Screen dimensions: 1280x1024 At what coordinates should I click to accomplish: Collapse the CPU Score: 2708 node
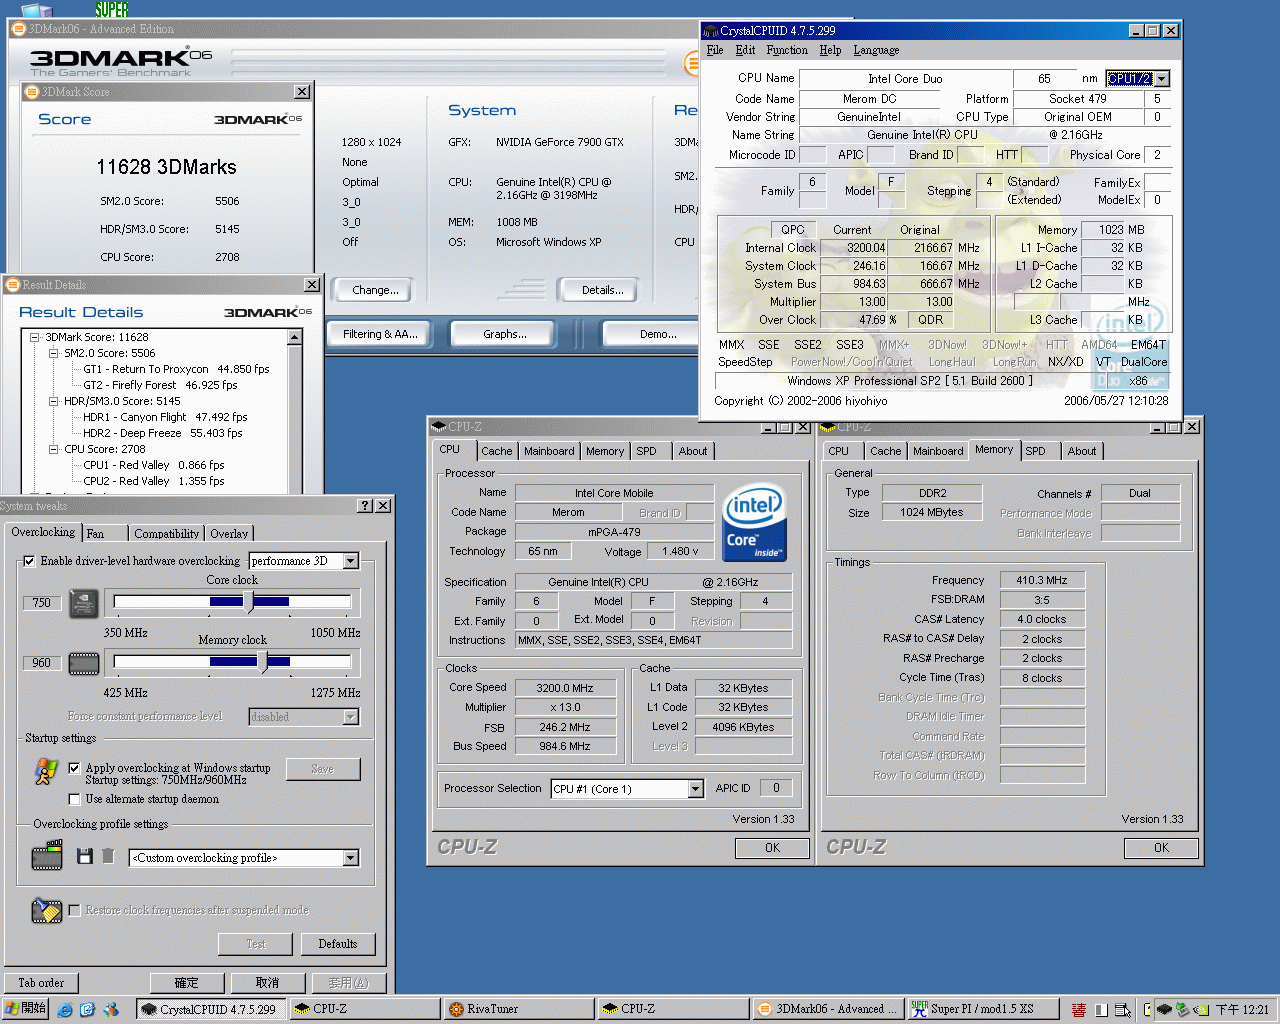coord(54,450)
